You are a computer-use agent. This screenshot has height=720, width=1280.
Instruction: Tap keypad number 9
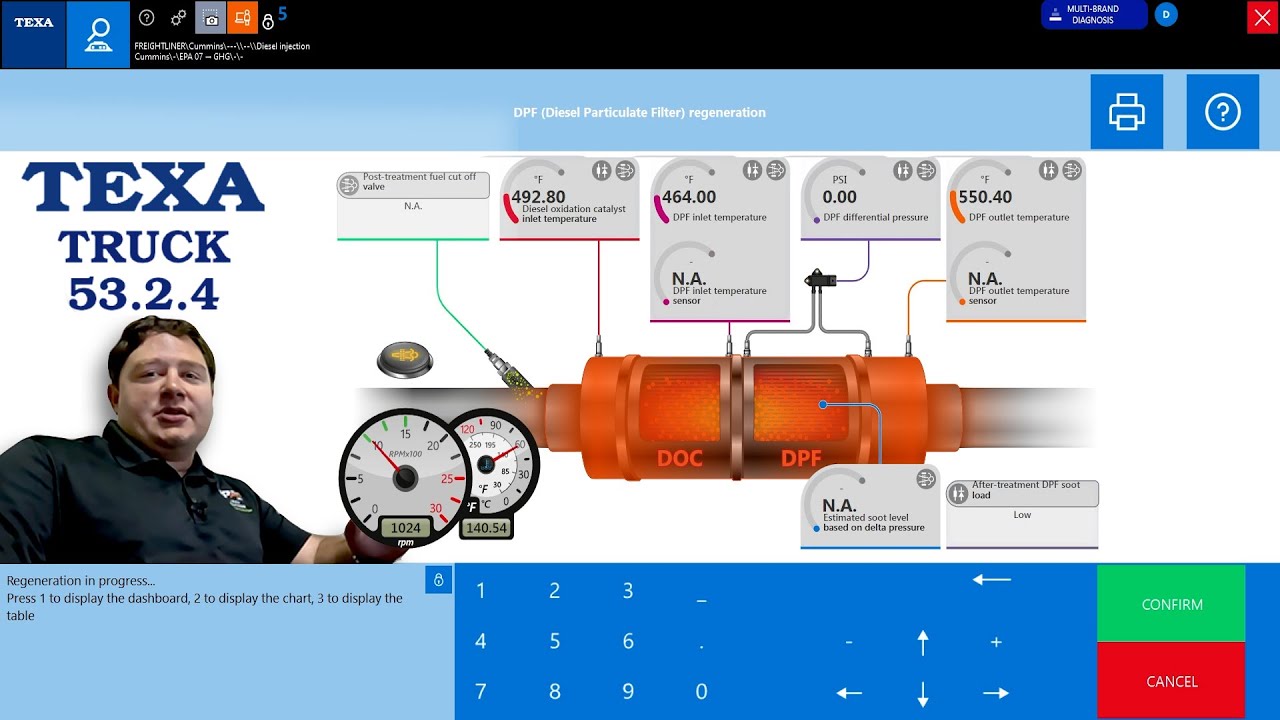pos(628,691)
